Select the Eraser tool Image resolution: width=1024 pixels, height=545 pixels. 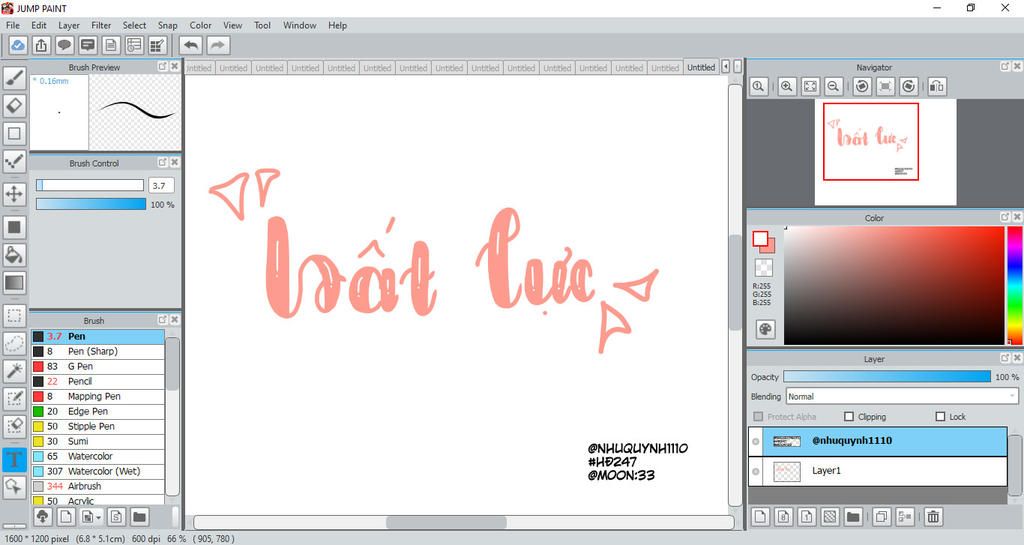coord(14,106)
